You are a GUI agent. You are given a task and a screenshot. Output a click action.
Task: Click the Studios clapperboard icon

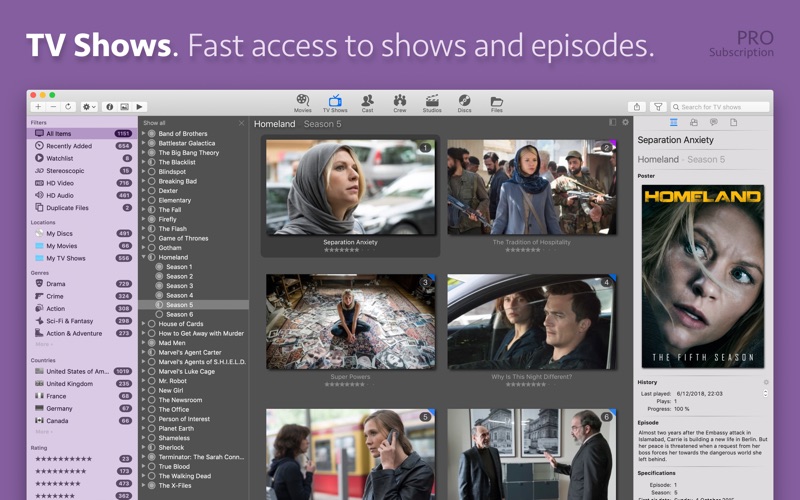pyautogui.click(x=432, y=102)
